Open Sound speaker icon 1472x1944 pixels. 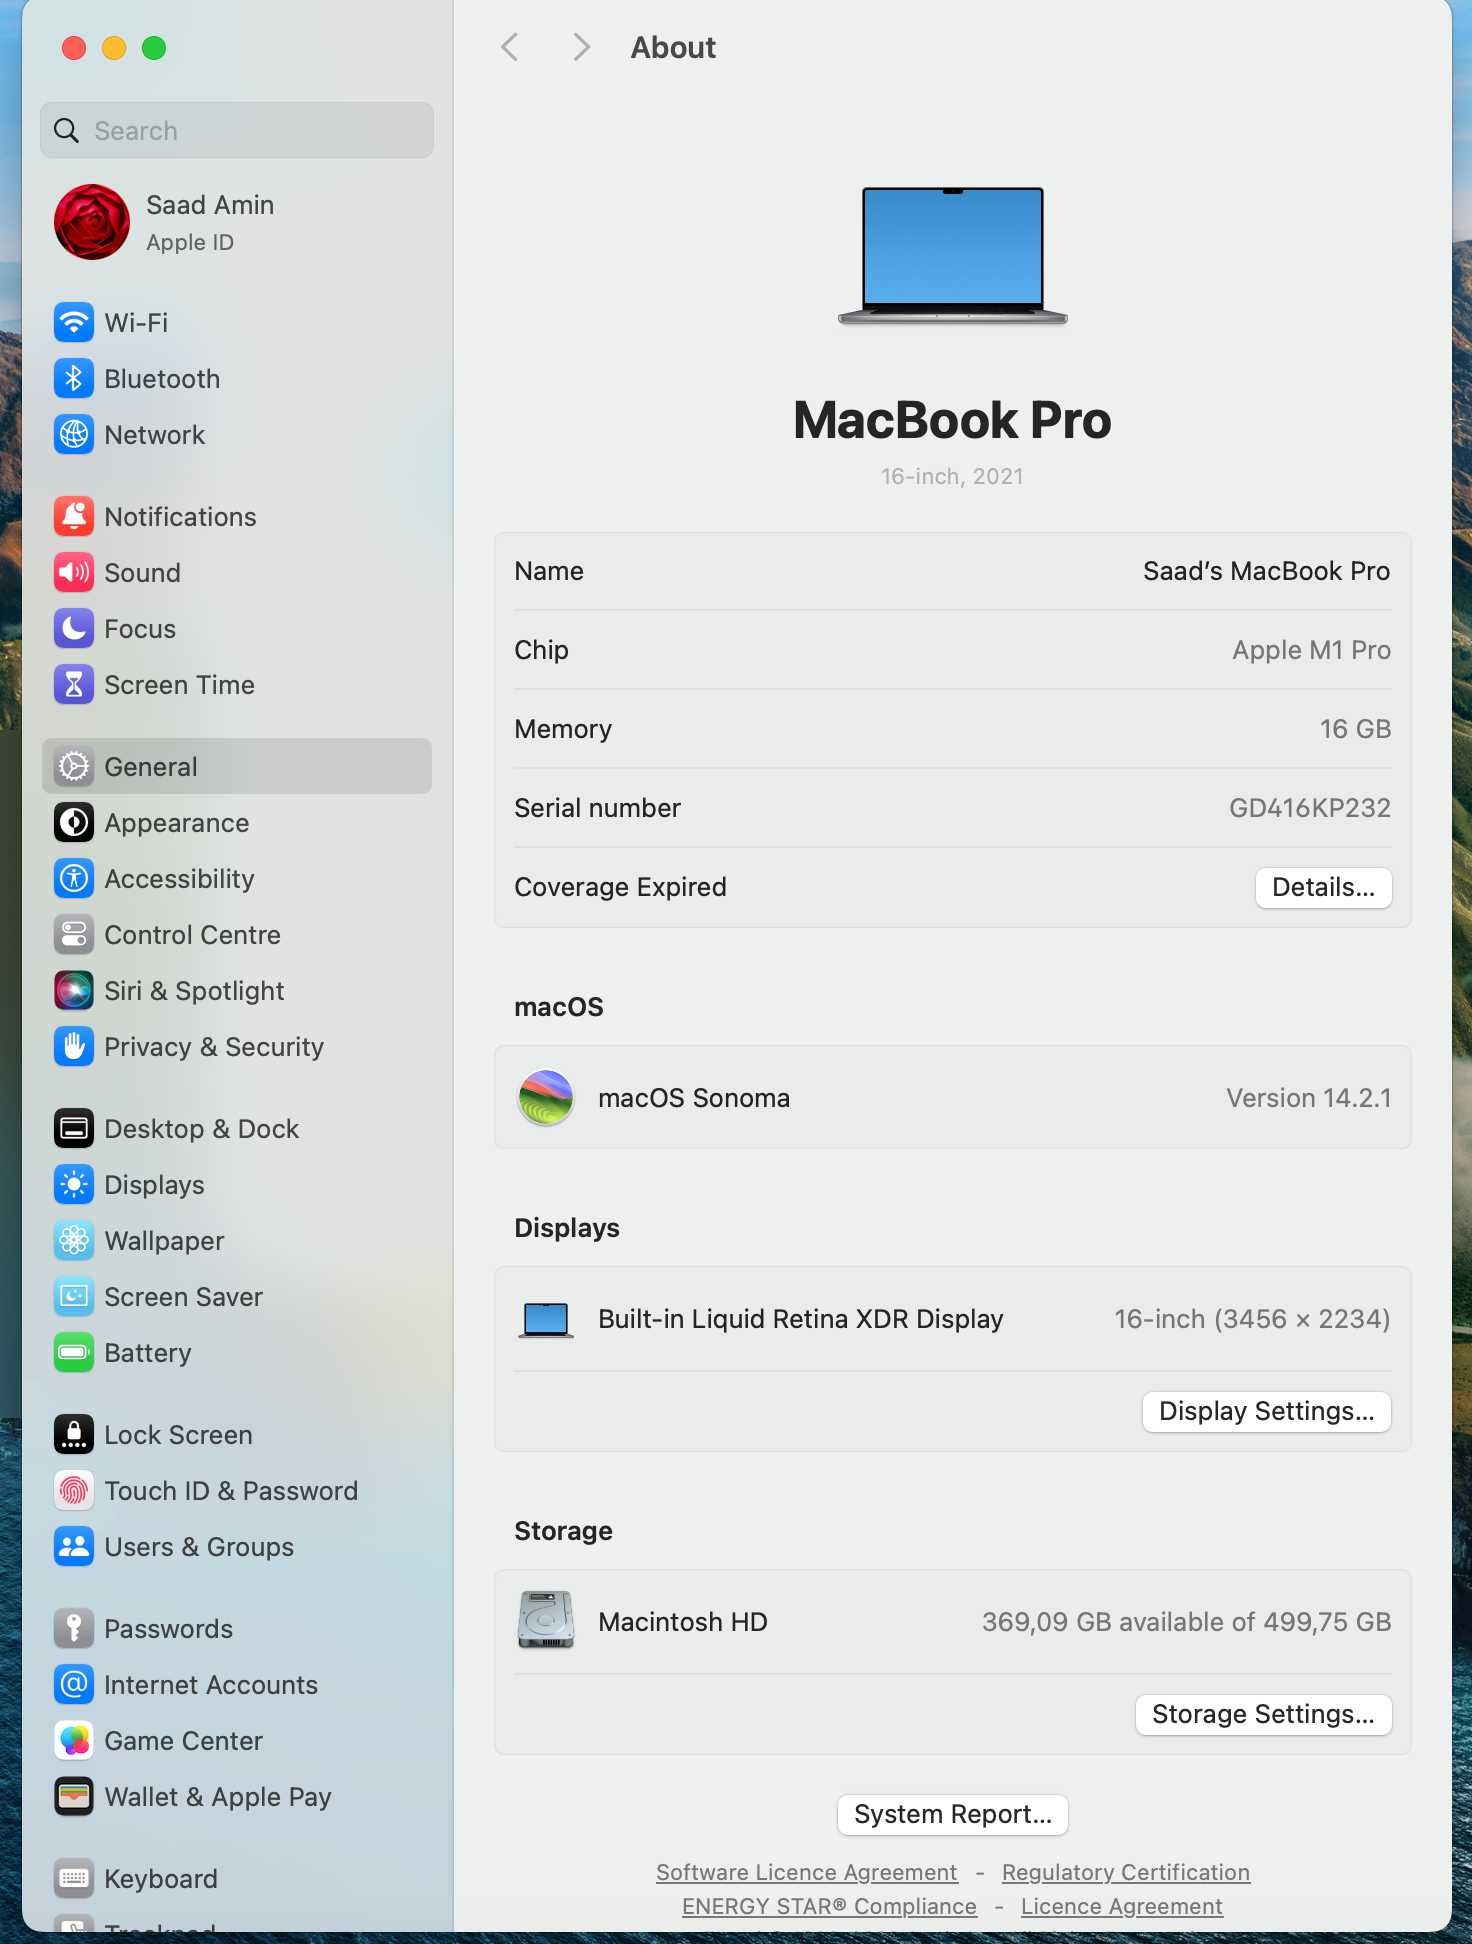[x=74, y=573]
